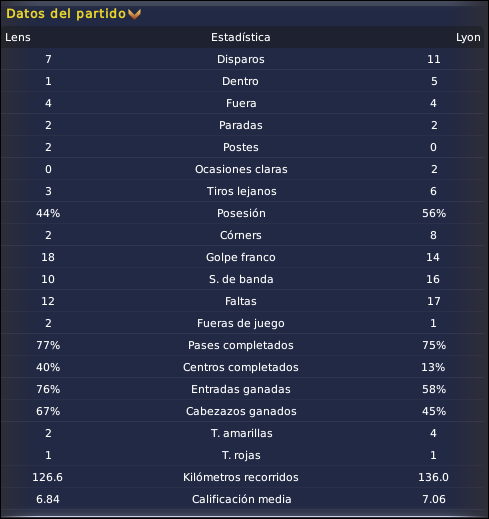Viewport: 489px width, 519px height.
Task: Select Lens 44% possession value
Action: click(48, 213)
